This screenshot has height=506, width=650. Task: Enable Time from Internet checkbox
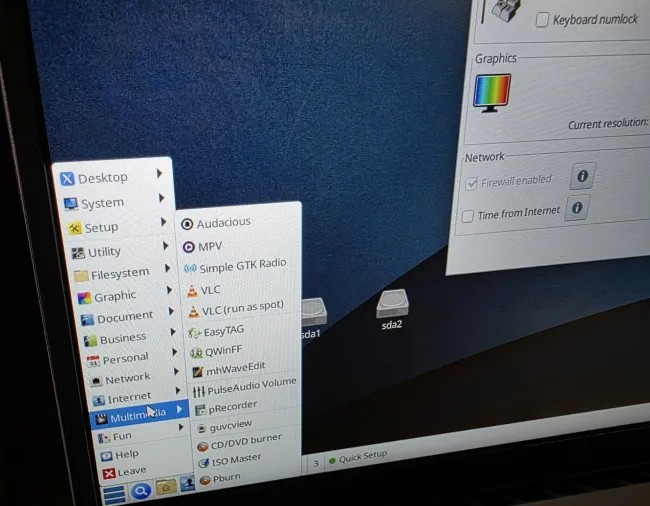468,216
